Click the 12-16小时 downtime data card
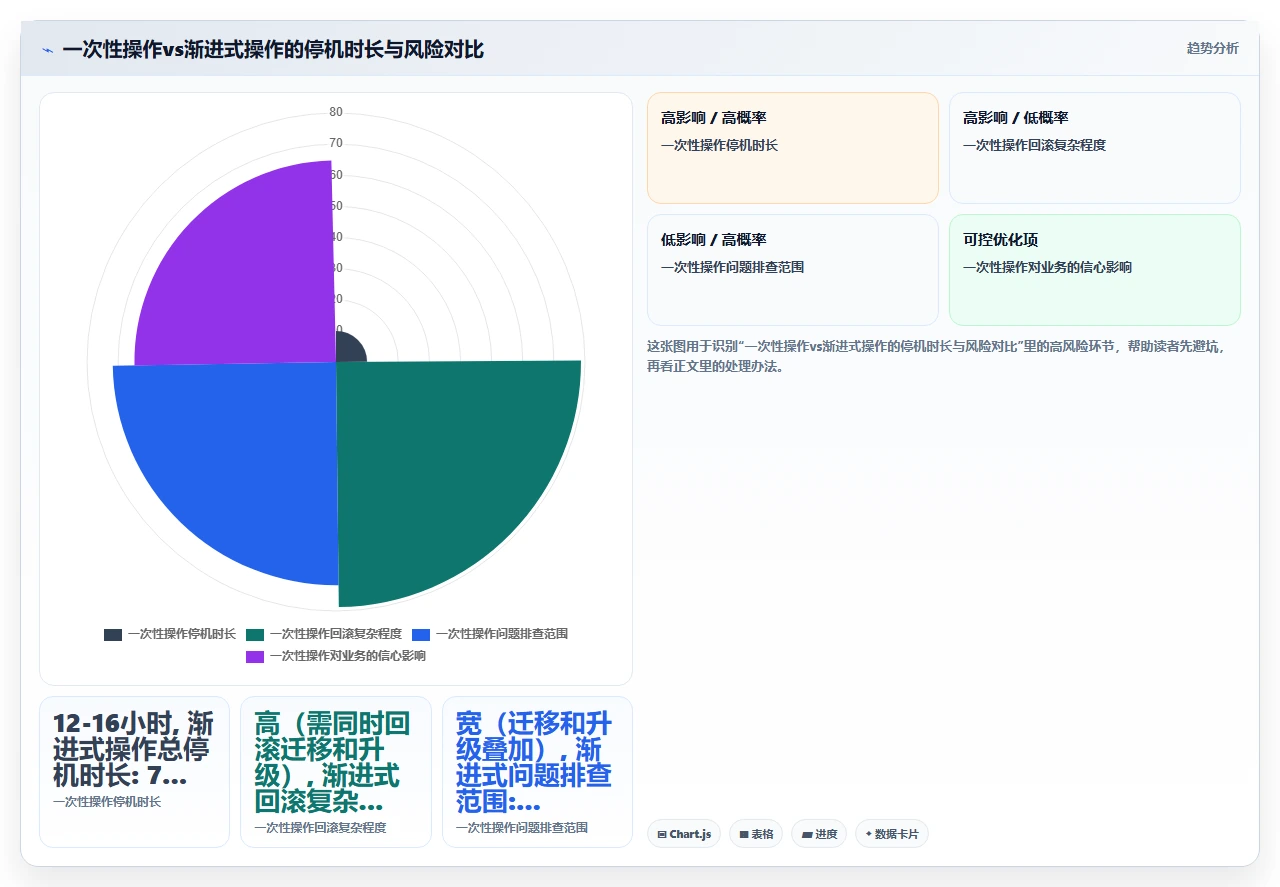 134,772
